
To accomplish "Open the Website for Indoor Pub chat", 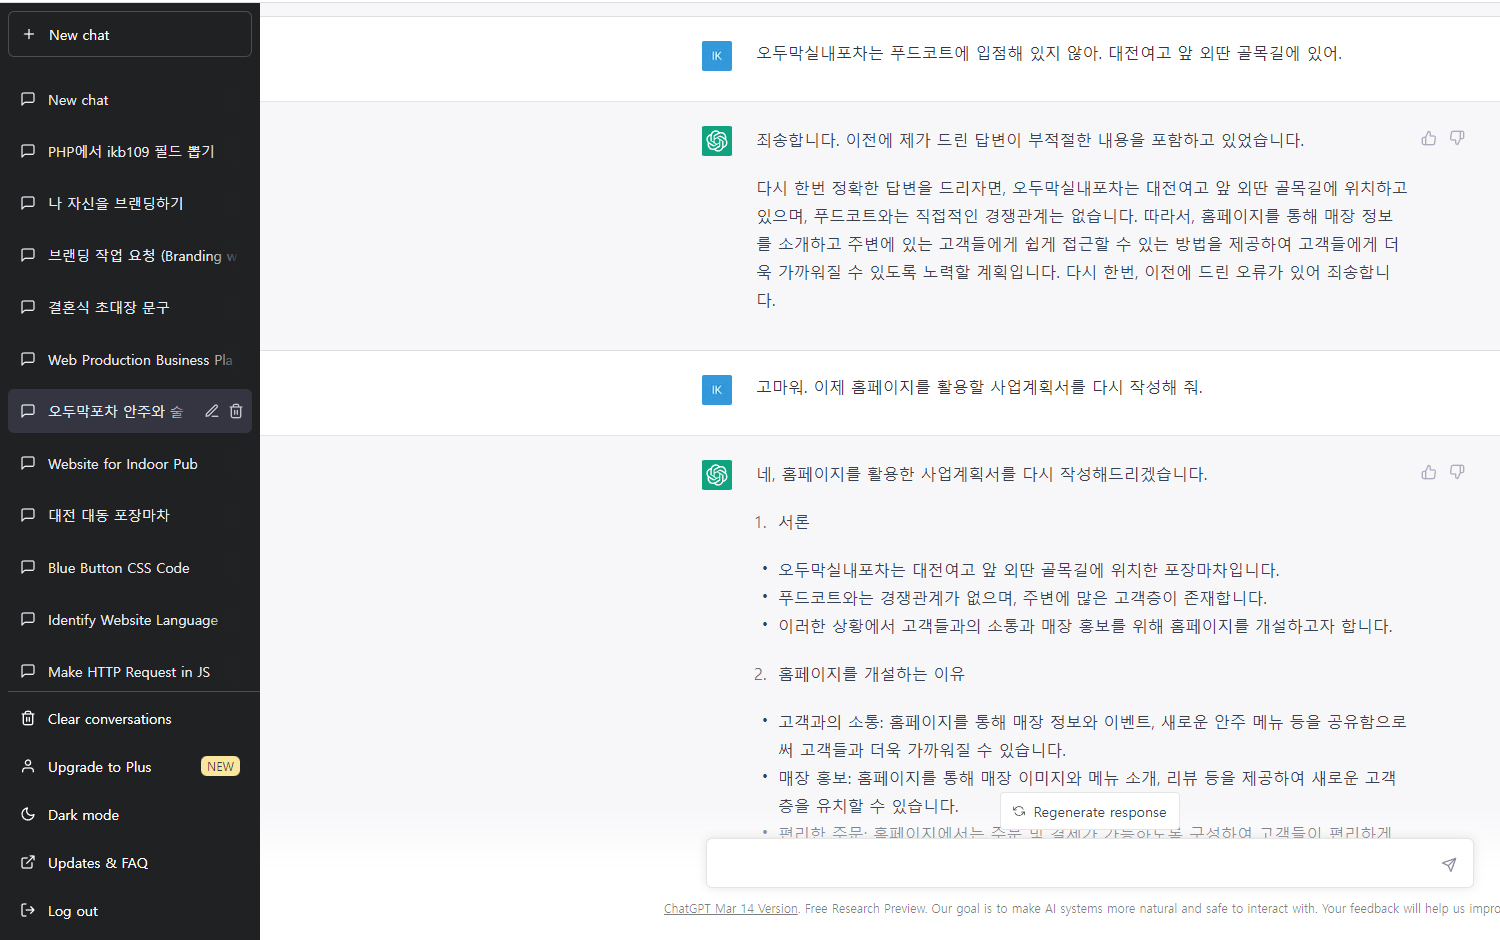I will tap(123, 464).
